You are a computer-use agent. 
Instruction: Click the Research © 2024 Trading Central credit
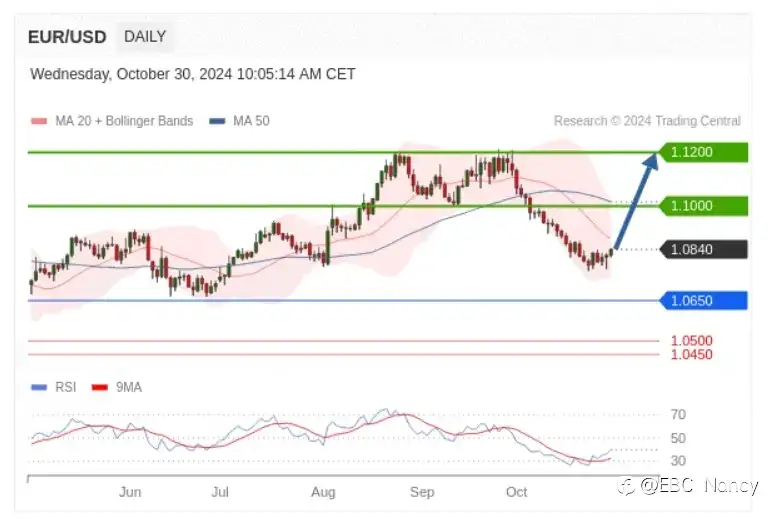[x=647, y=121]
